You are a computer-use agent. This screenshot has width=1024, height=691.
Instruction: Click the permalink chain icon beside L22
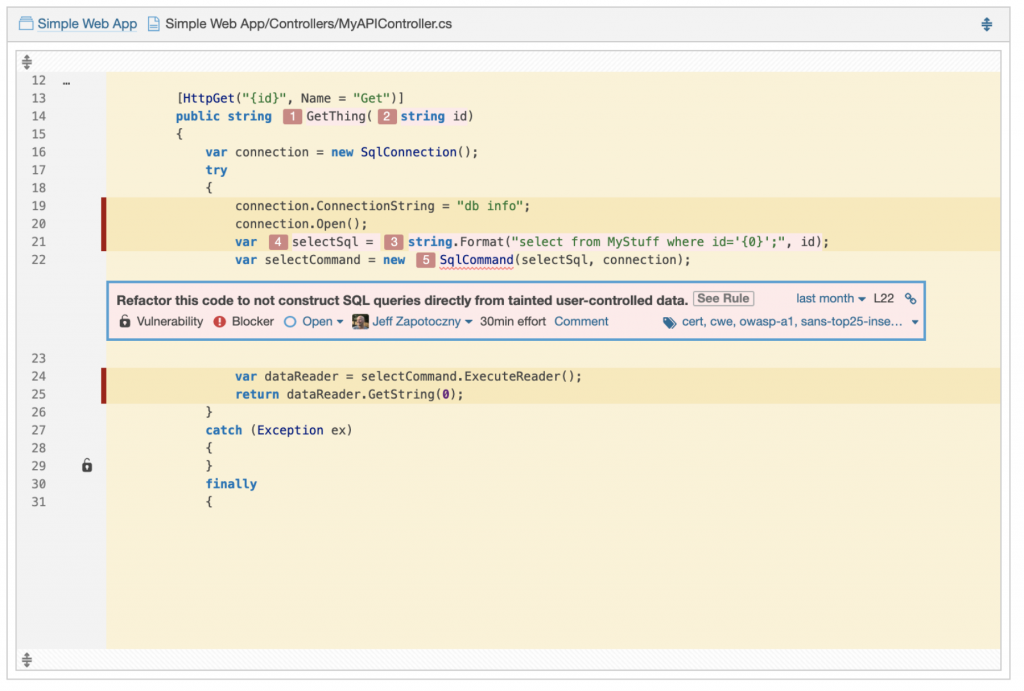(910, 298)
